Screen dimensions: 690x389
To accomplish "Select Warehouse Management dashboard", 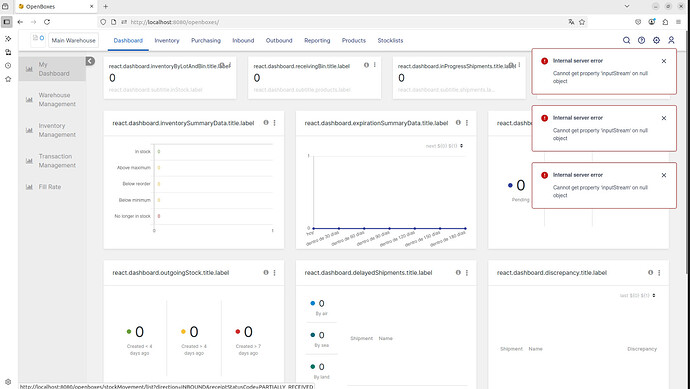I will [x=52, y=99].
